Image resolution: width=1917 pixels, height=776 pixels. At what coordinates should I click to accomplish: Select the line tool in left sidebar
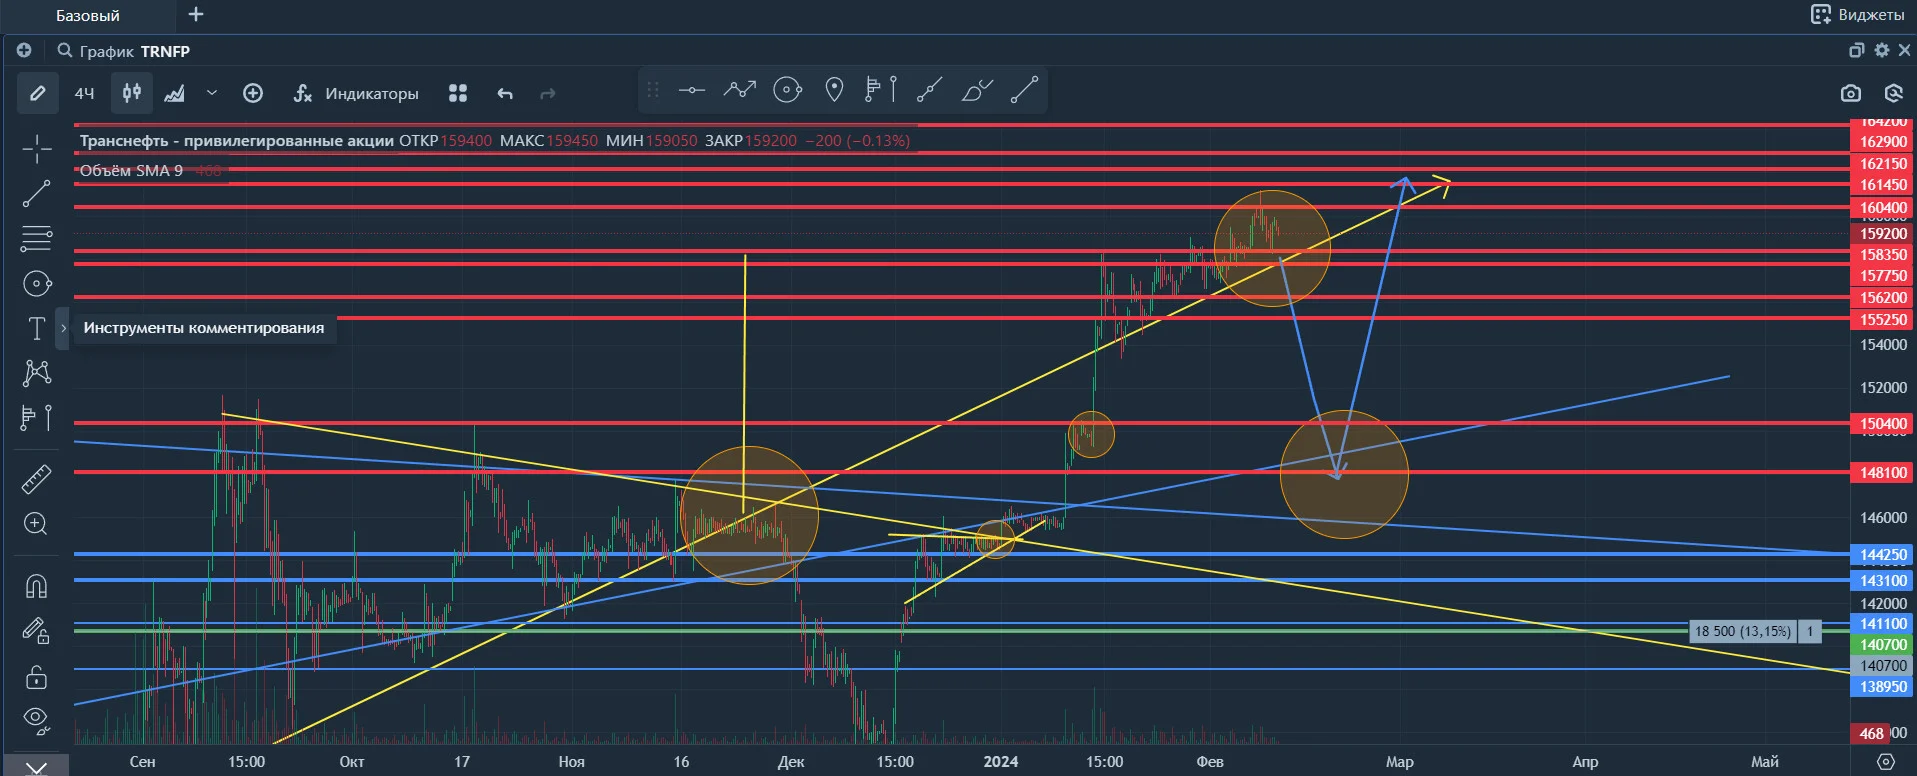coord(37,193)
